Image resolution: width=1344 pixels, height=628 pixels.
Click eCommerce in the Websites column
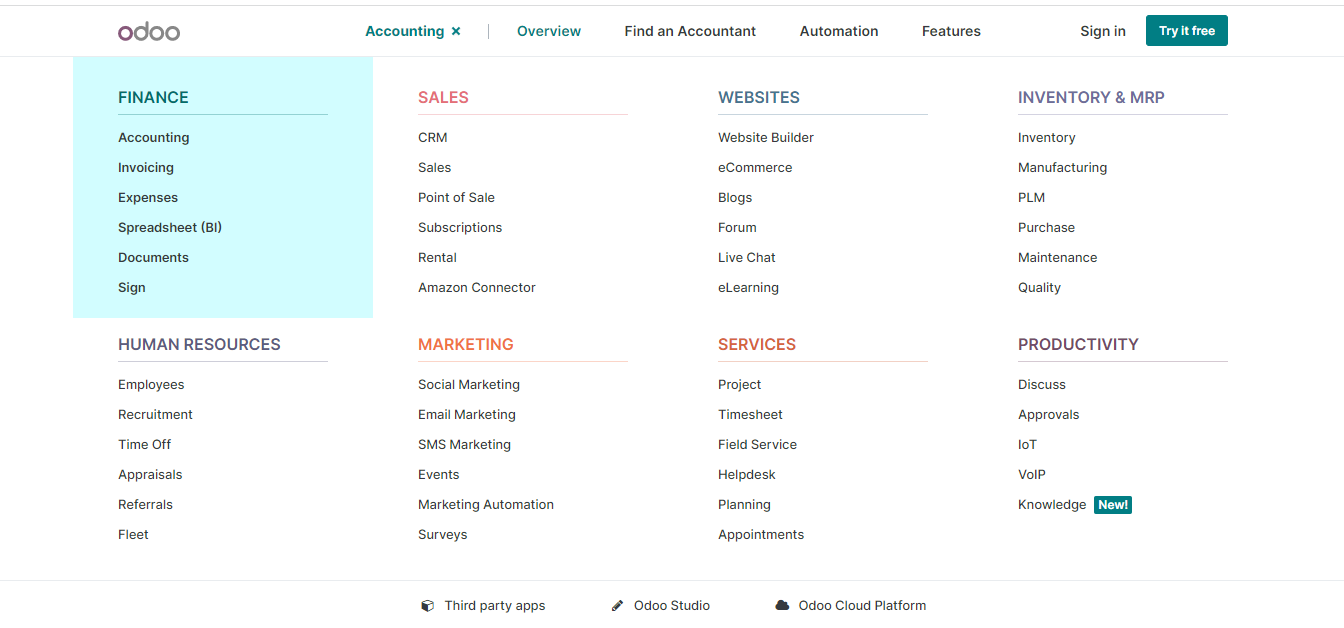click(755, 167)
